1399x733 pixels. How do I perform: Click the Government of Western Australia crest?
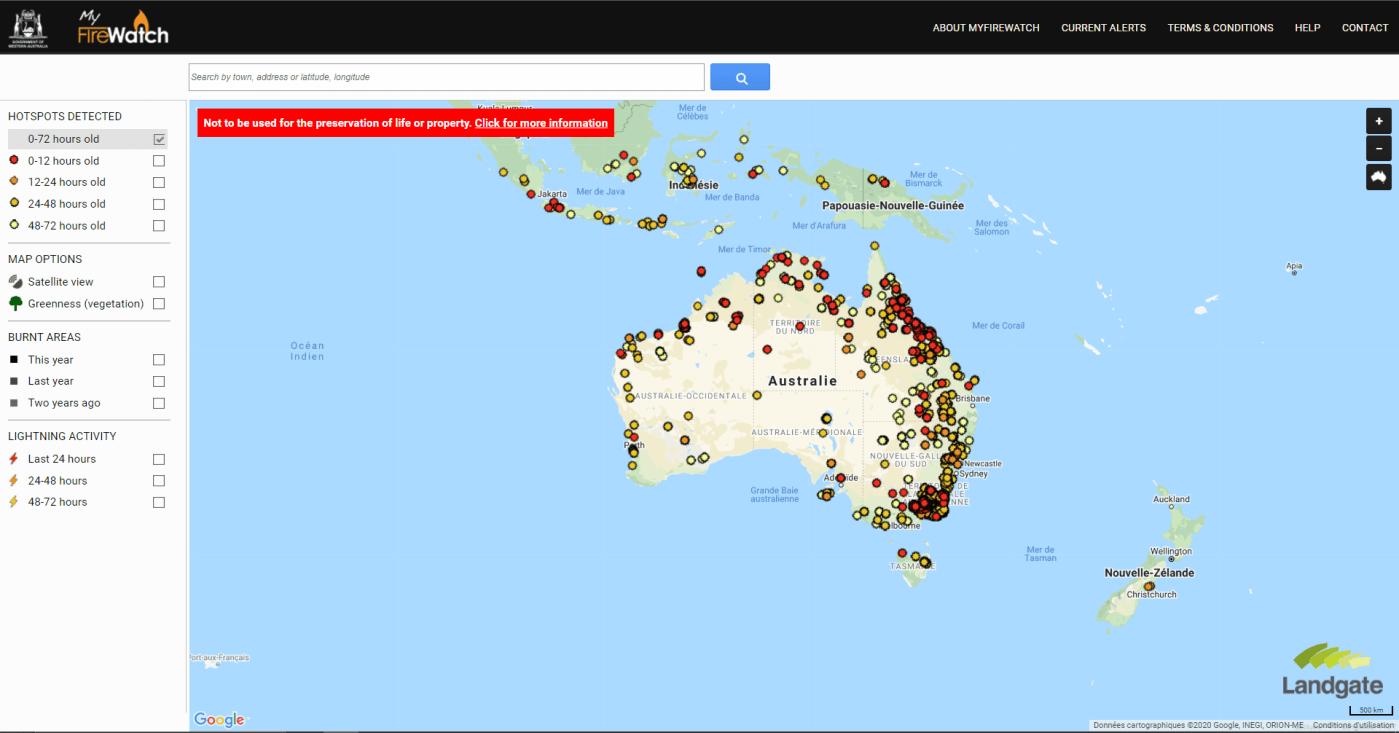click(x=28, y=28)
